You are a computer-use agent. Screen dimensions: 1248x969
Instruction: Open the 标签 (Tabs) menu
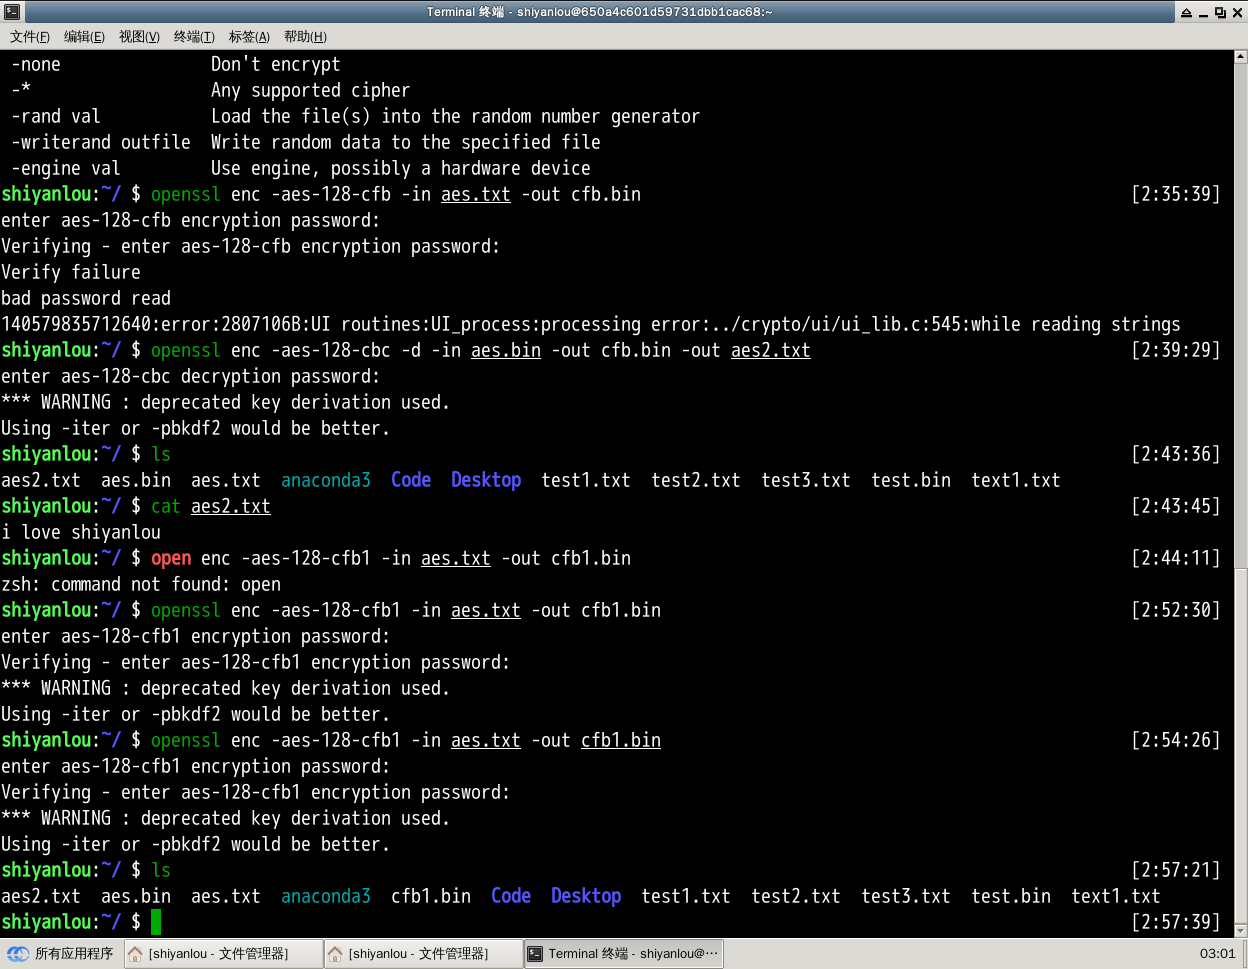click(x=249, y=37)
